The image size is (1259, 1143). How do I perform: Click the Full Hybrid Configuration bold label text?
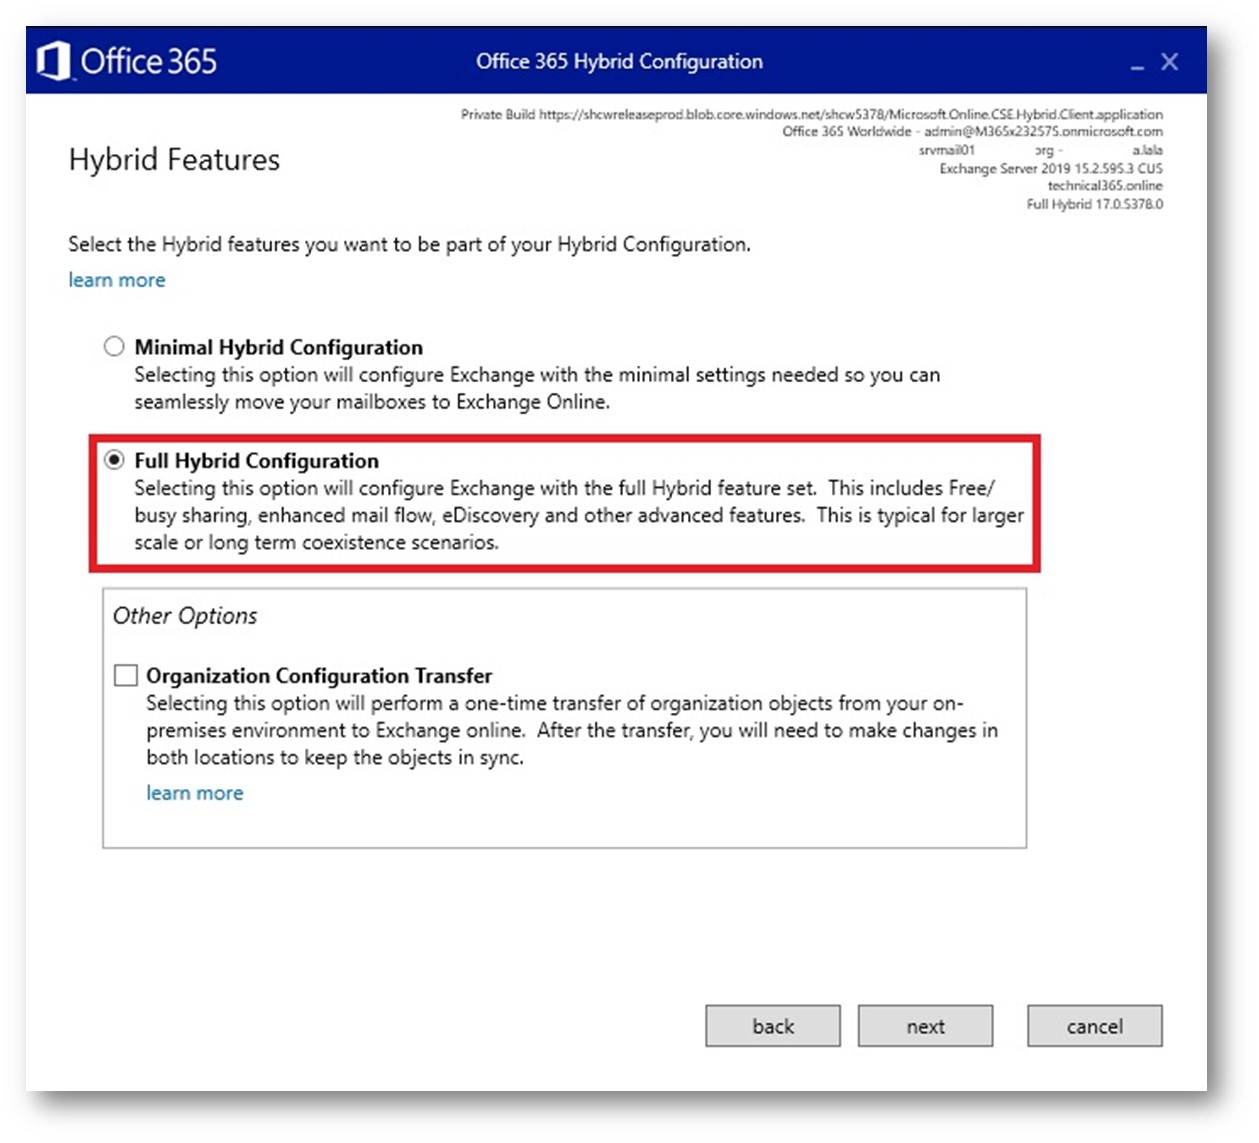(257, 461)
